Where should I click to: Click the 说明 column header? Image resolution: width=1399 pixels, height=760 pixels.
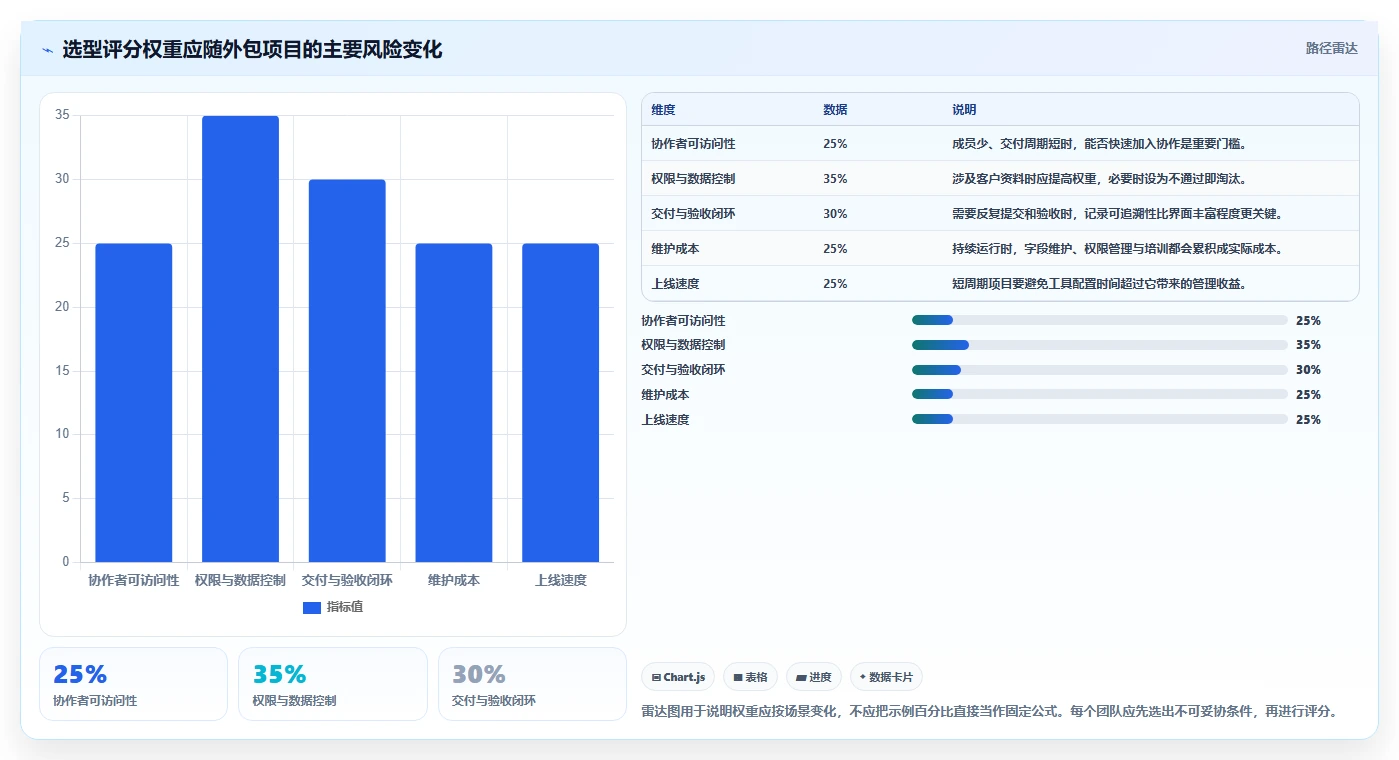click(x=964, y=110)
